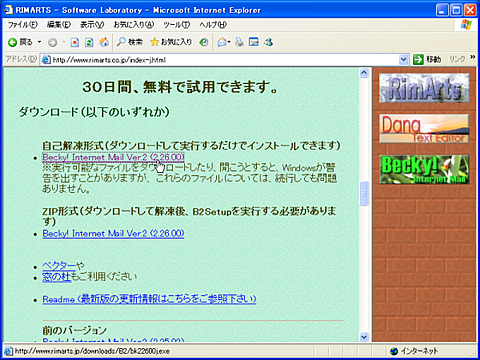Viewport: 480px width, 360px height.
Task: Click the status bar page icon
Action: 8,351
